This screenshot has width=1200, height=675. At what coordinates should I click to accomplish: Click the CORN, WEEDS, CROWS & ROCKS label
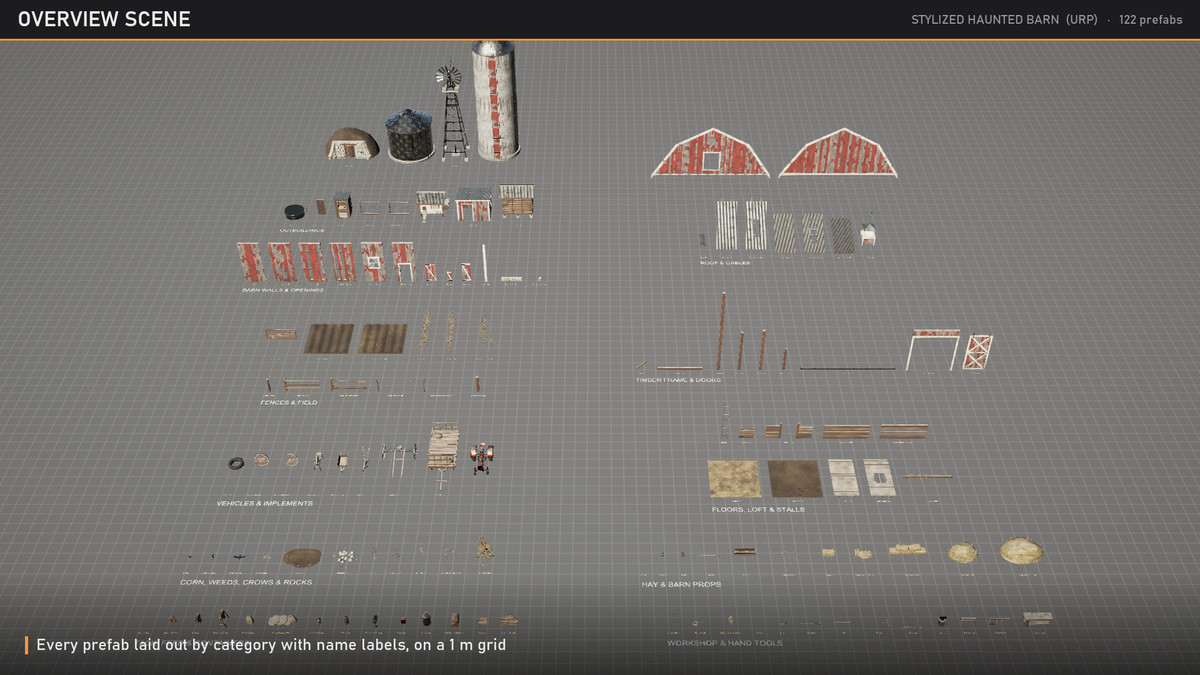coord(246,582)
